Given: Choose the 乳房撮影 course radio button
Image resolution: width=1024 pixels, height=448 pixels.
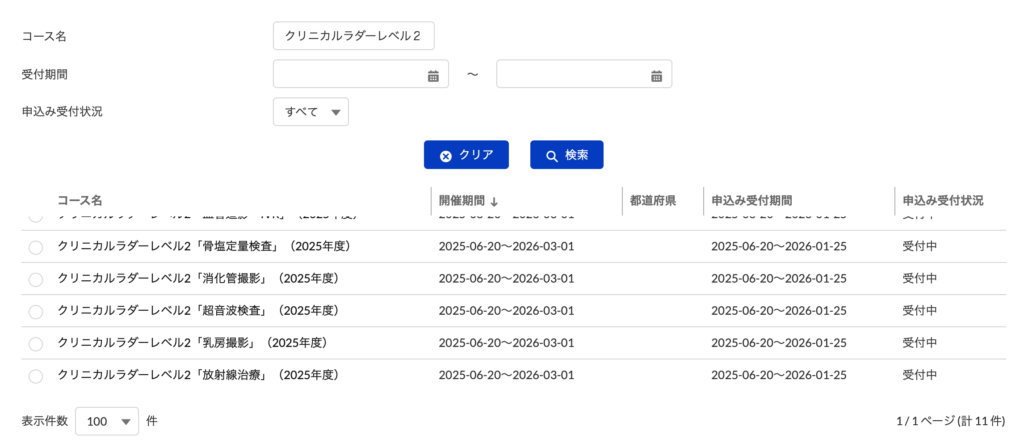Looking at the screenshot, I should 36,343.
